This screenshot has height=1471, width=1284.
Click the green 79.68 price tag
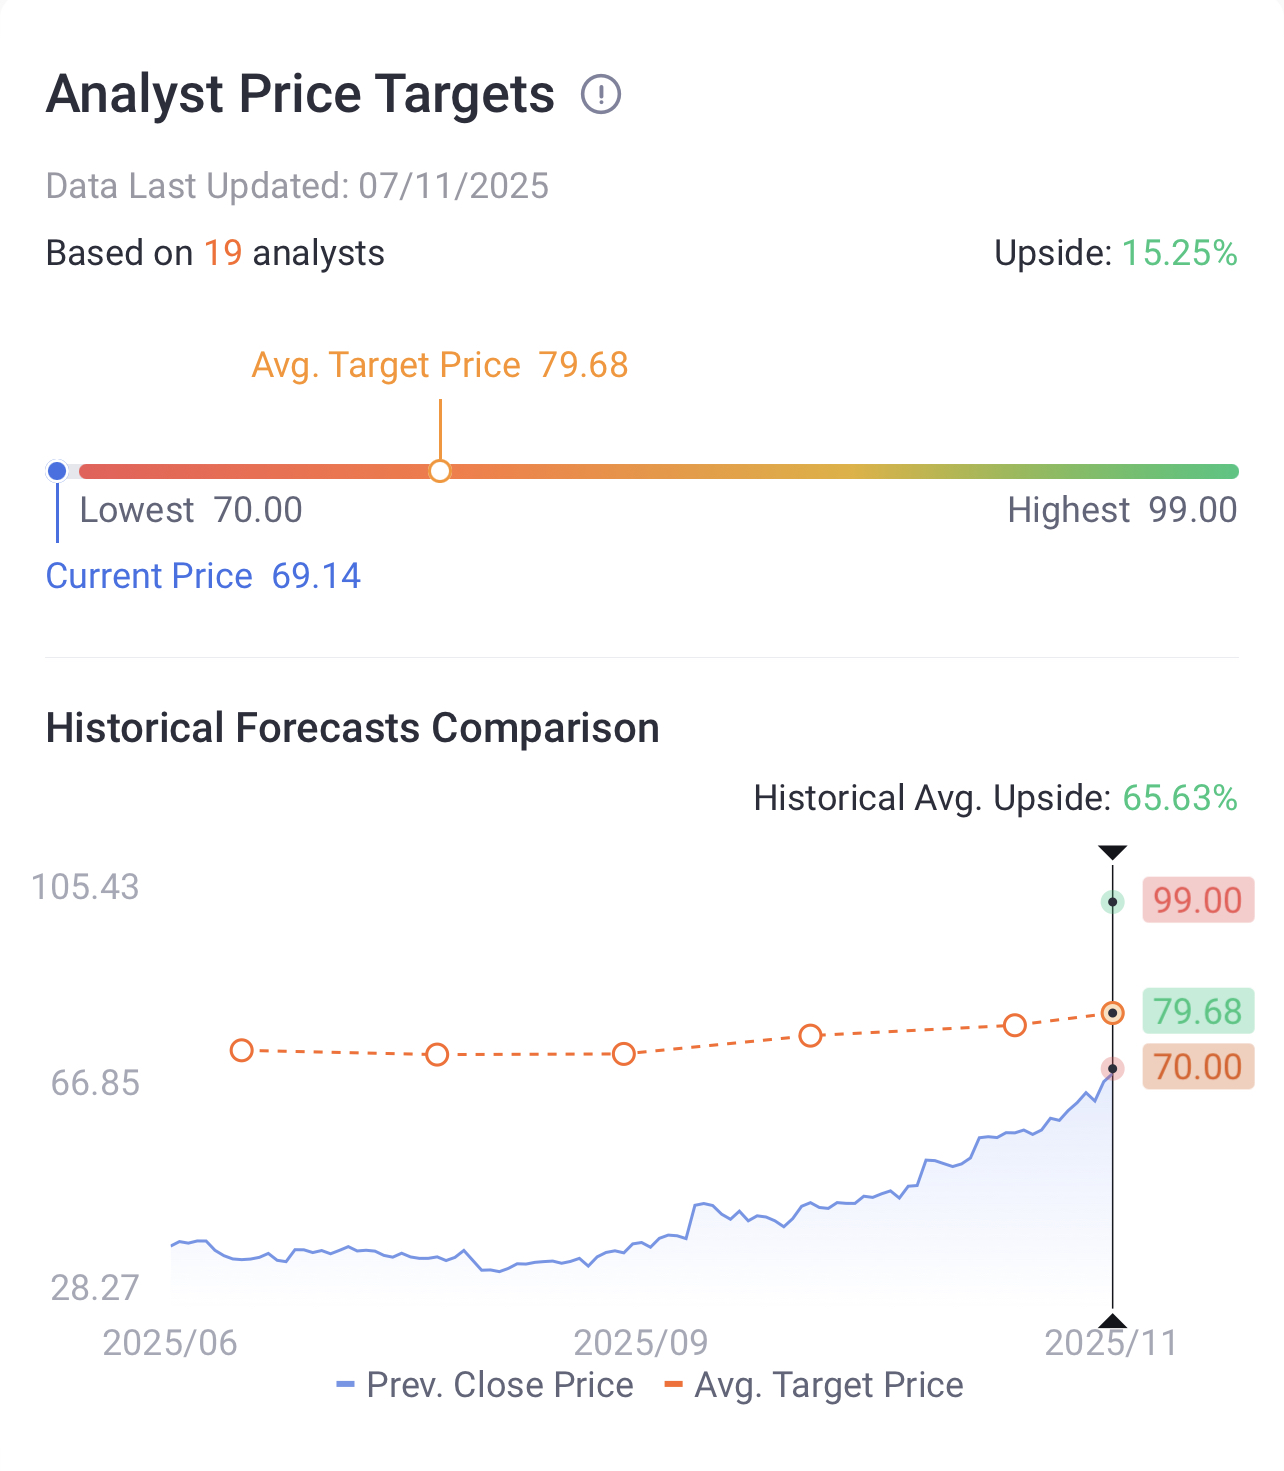[x=1197, y=1012]
